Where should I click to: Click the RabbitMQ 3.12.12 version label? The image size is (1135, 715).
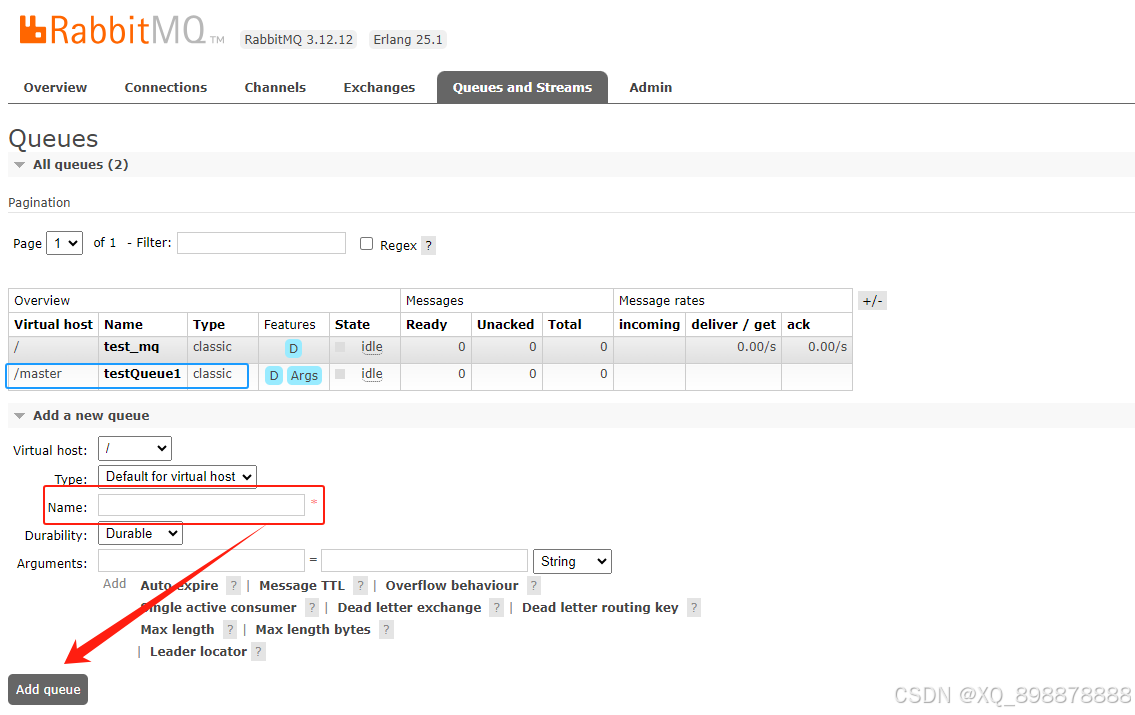pos(298,40)
